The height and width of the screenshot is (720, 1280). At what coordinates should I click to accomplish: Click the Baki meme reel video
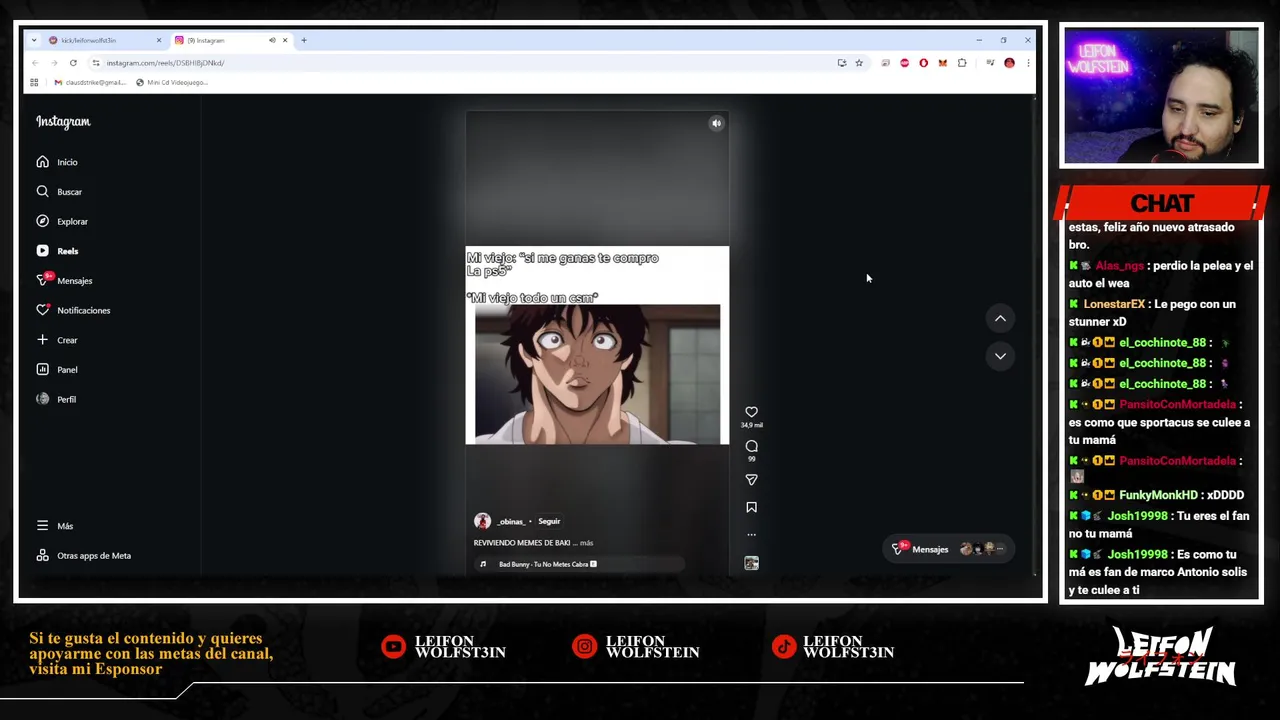click(x=597, y=345)
